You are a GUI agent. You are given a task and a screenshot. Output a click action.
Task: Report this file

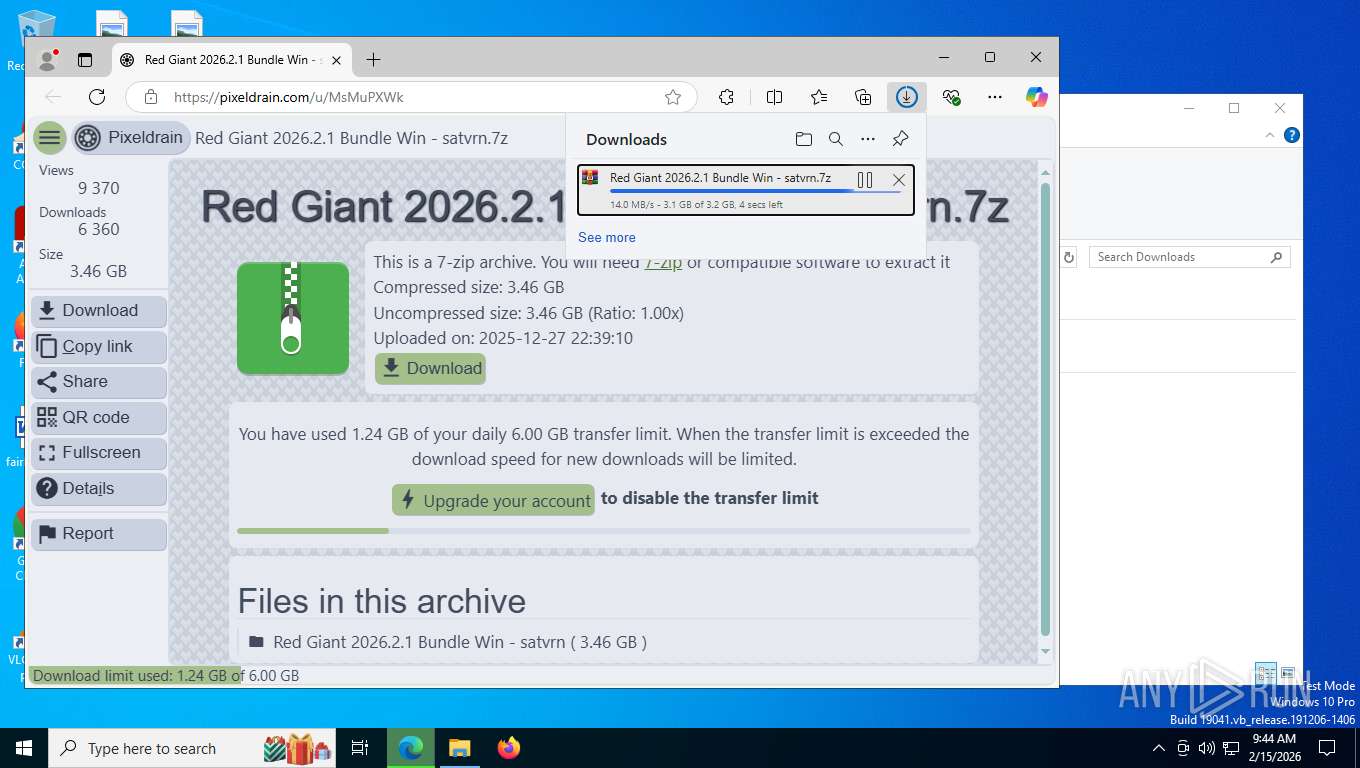99,534
